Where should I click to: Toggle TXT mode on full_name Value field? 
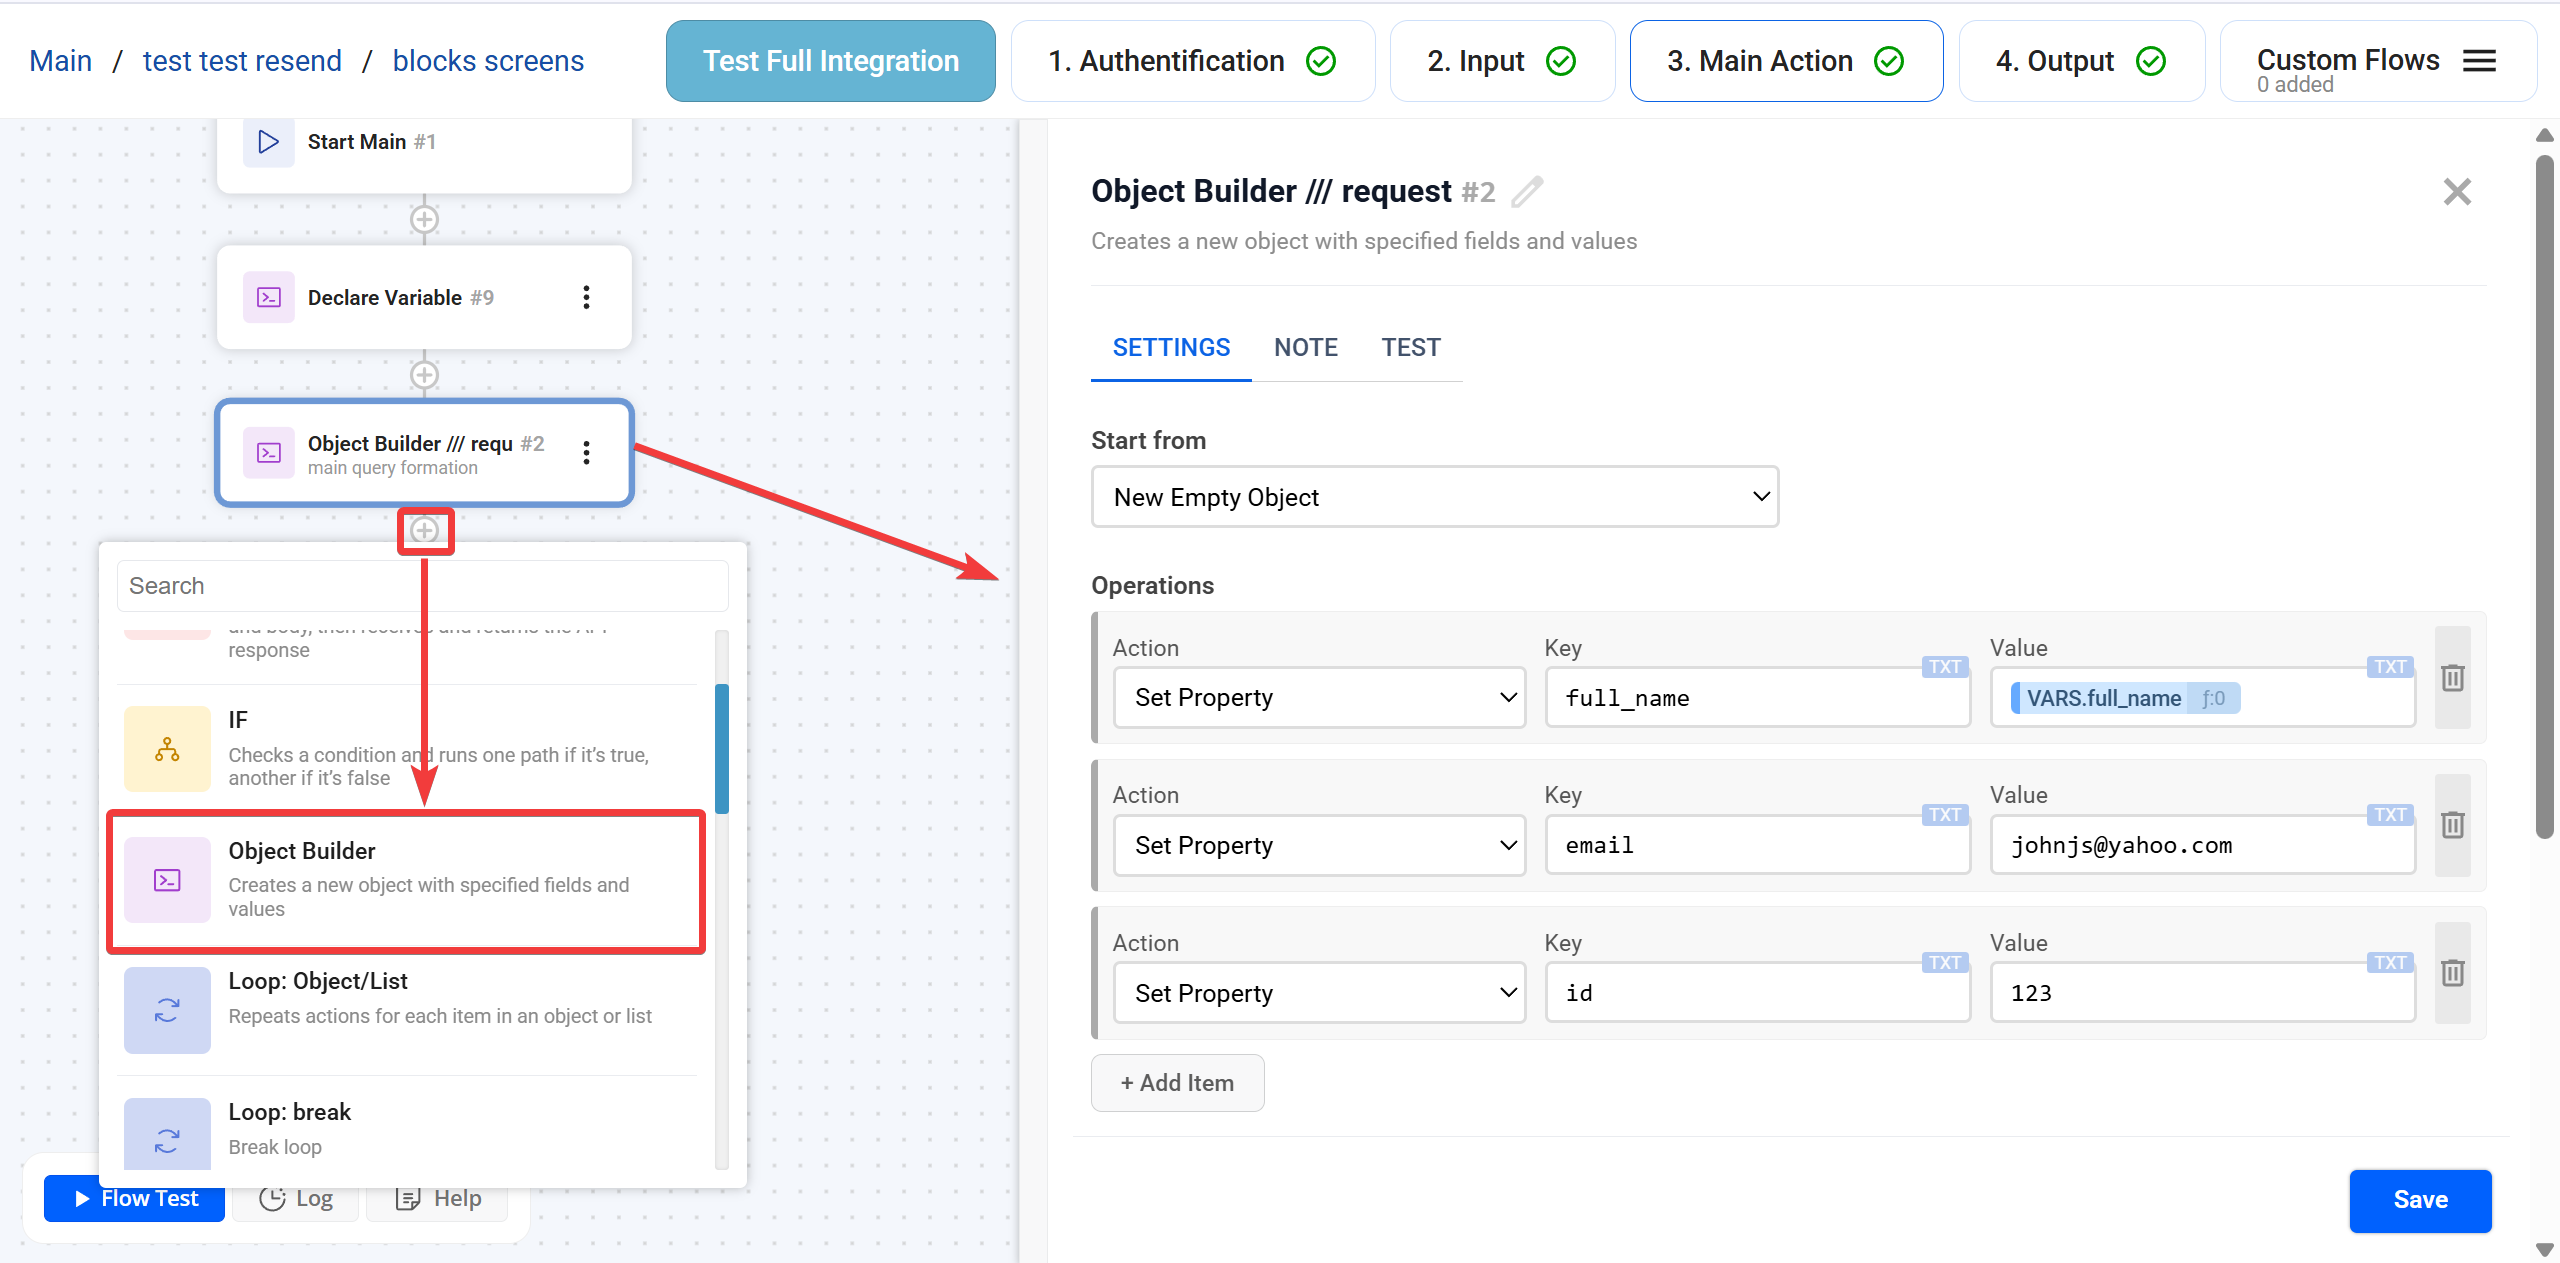tap(2389, 666)
